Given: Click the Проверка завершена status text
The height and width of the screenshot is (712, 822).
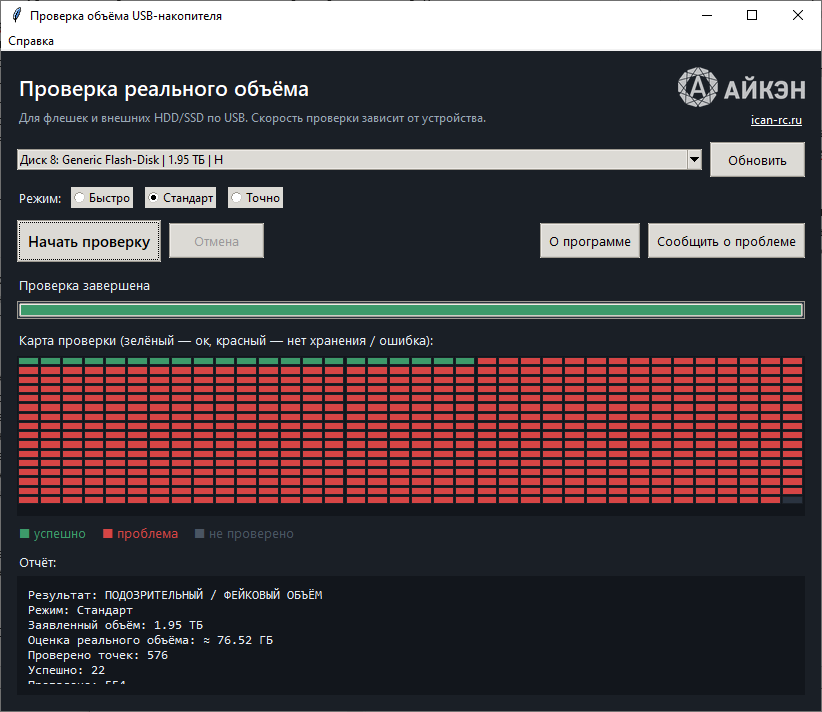Looking at the screenshot, I should (x=84, y=286).
